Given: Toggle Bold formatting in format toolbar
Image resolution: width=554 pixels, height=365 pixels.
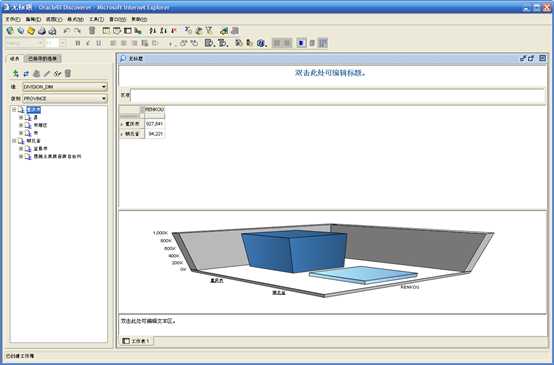Looking at the screenshot, I should click(x=78, y=43).
